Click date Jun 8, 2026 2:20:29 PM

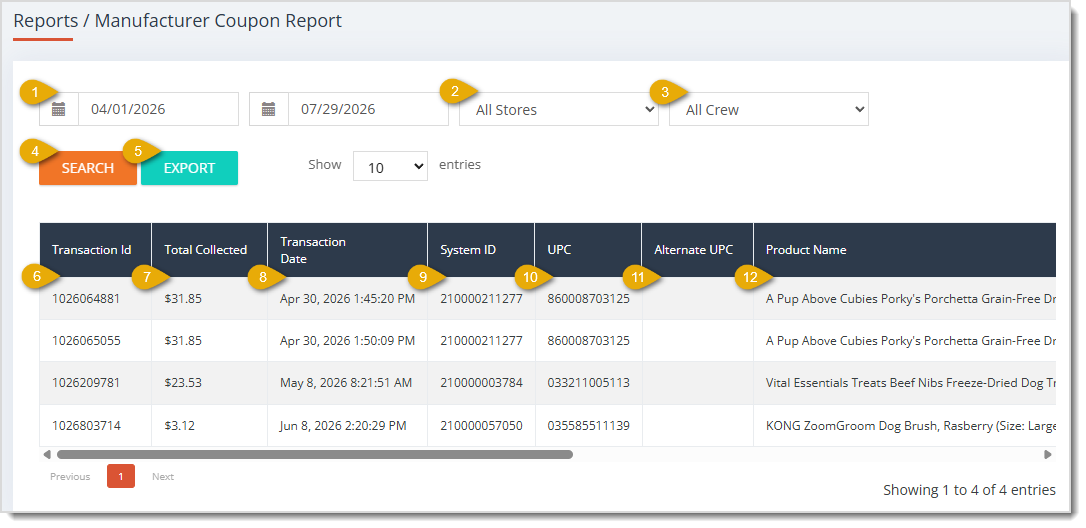[343, 425]
